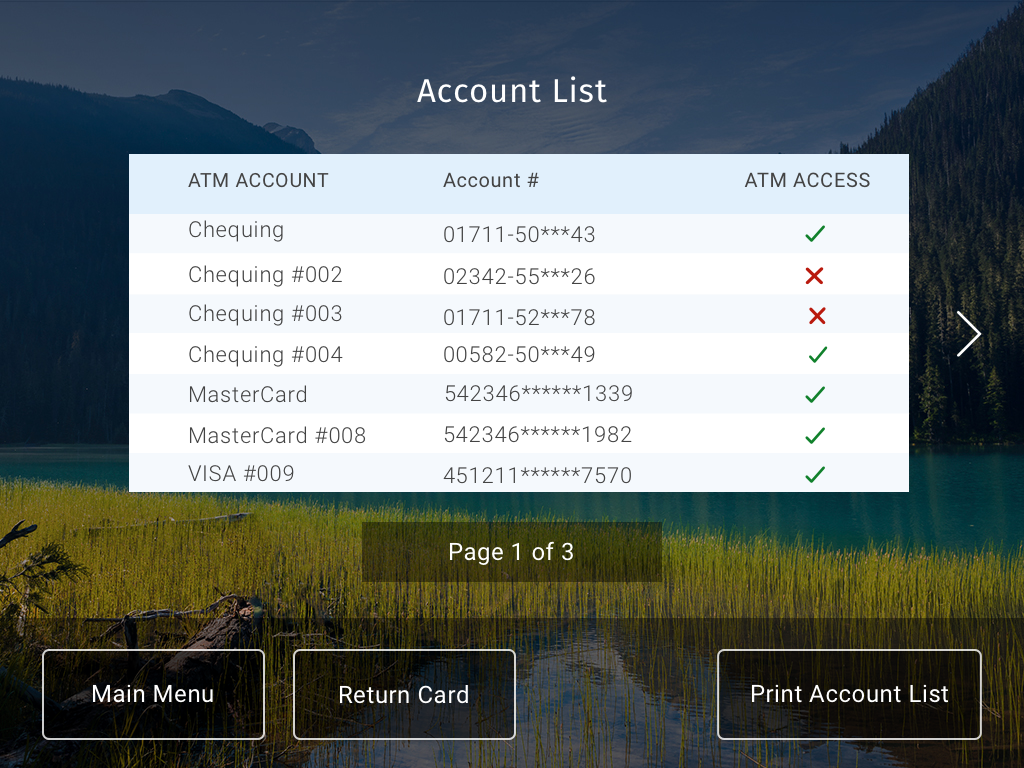Screen dimensions: 1024x768
Task: Select the MasterCard #008 account name
Action: (277, 435)
